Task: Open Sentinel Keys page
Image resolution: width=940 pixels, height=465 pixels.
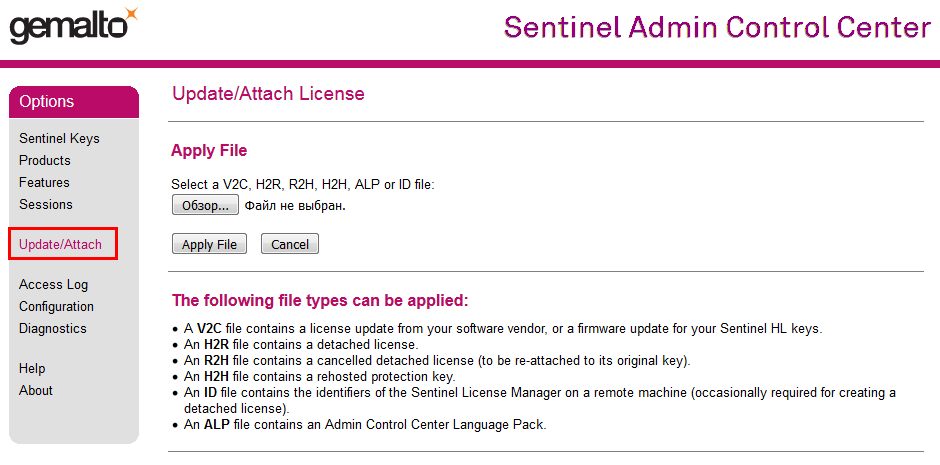Action: point(59,138)
